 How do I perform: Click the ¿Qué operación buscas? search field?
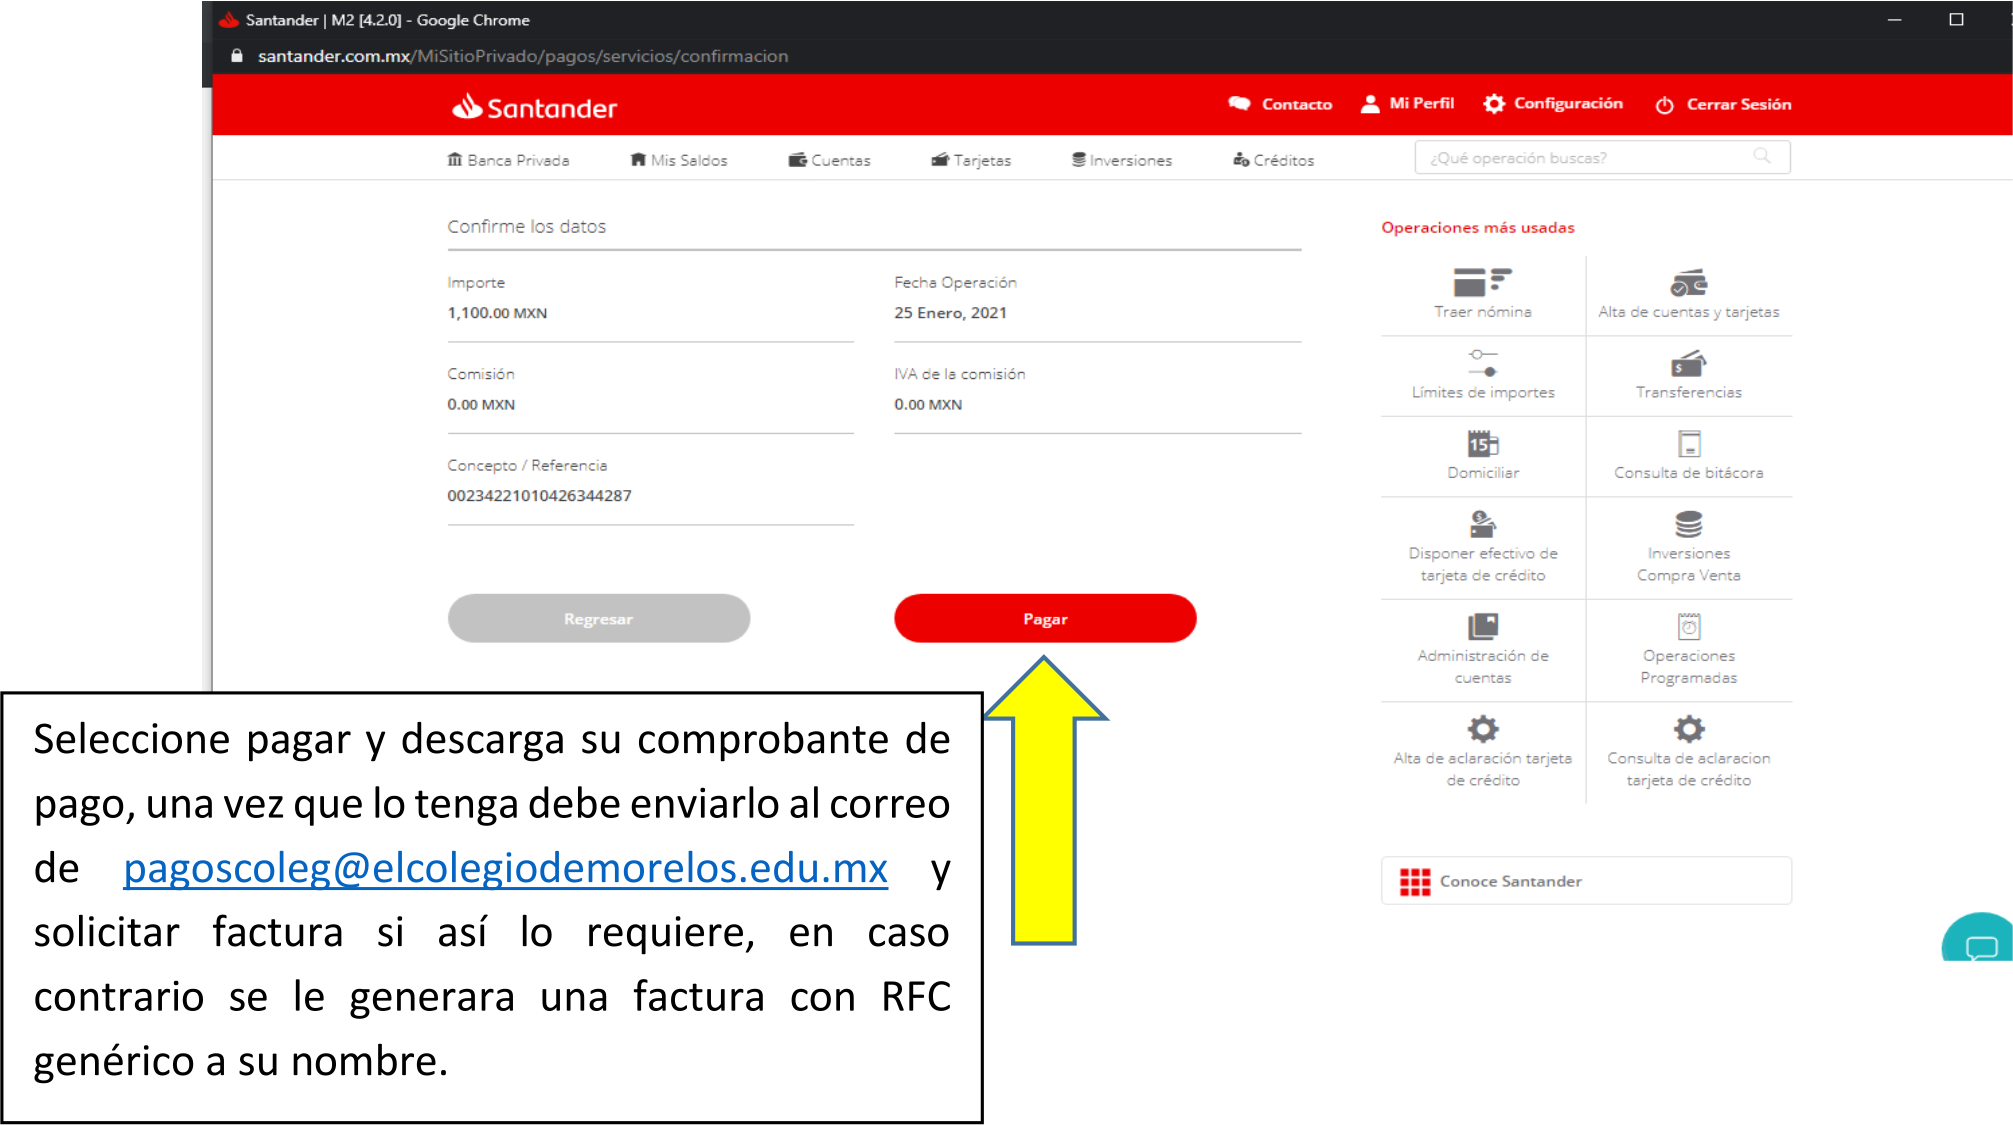tap(1602, 157)
